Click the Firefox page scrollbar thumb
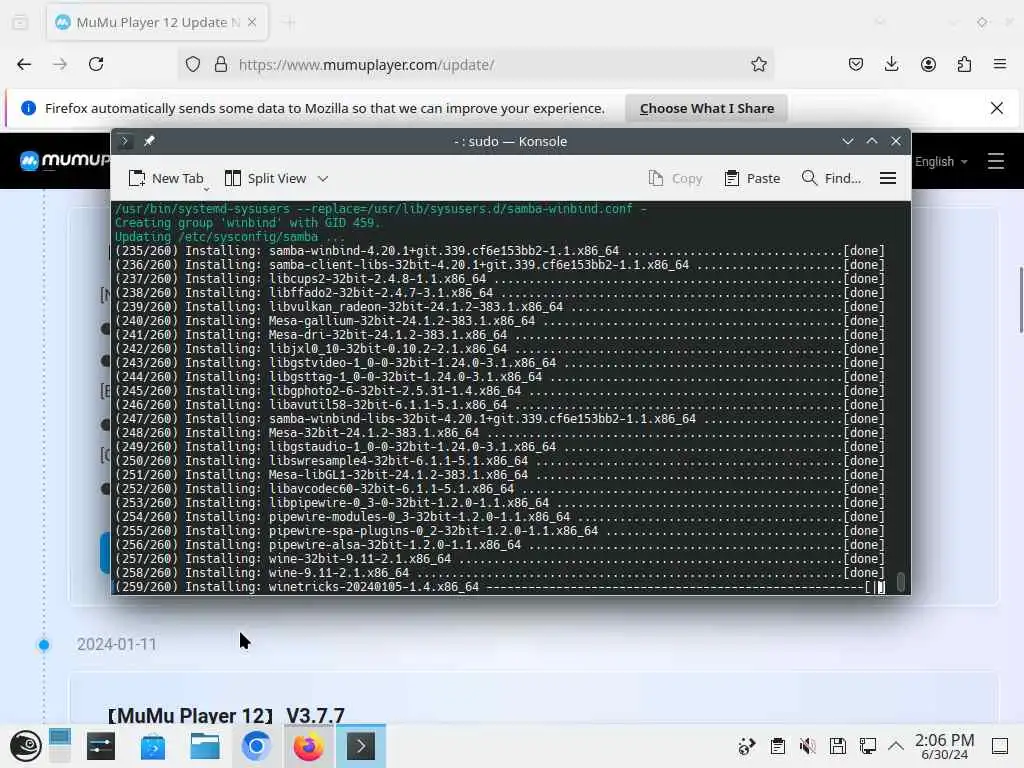 pos(1020,300)
